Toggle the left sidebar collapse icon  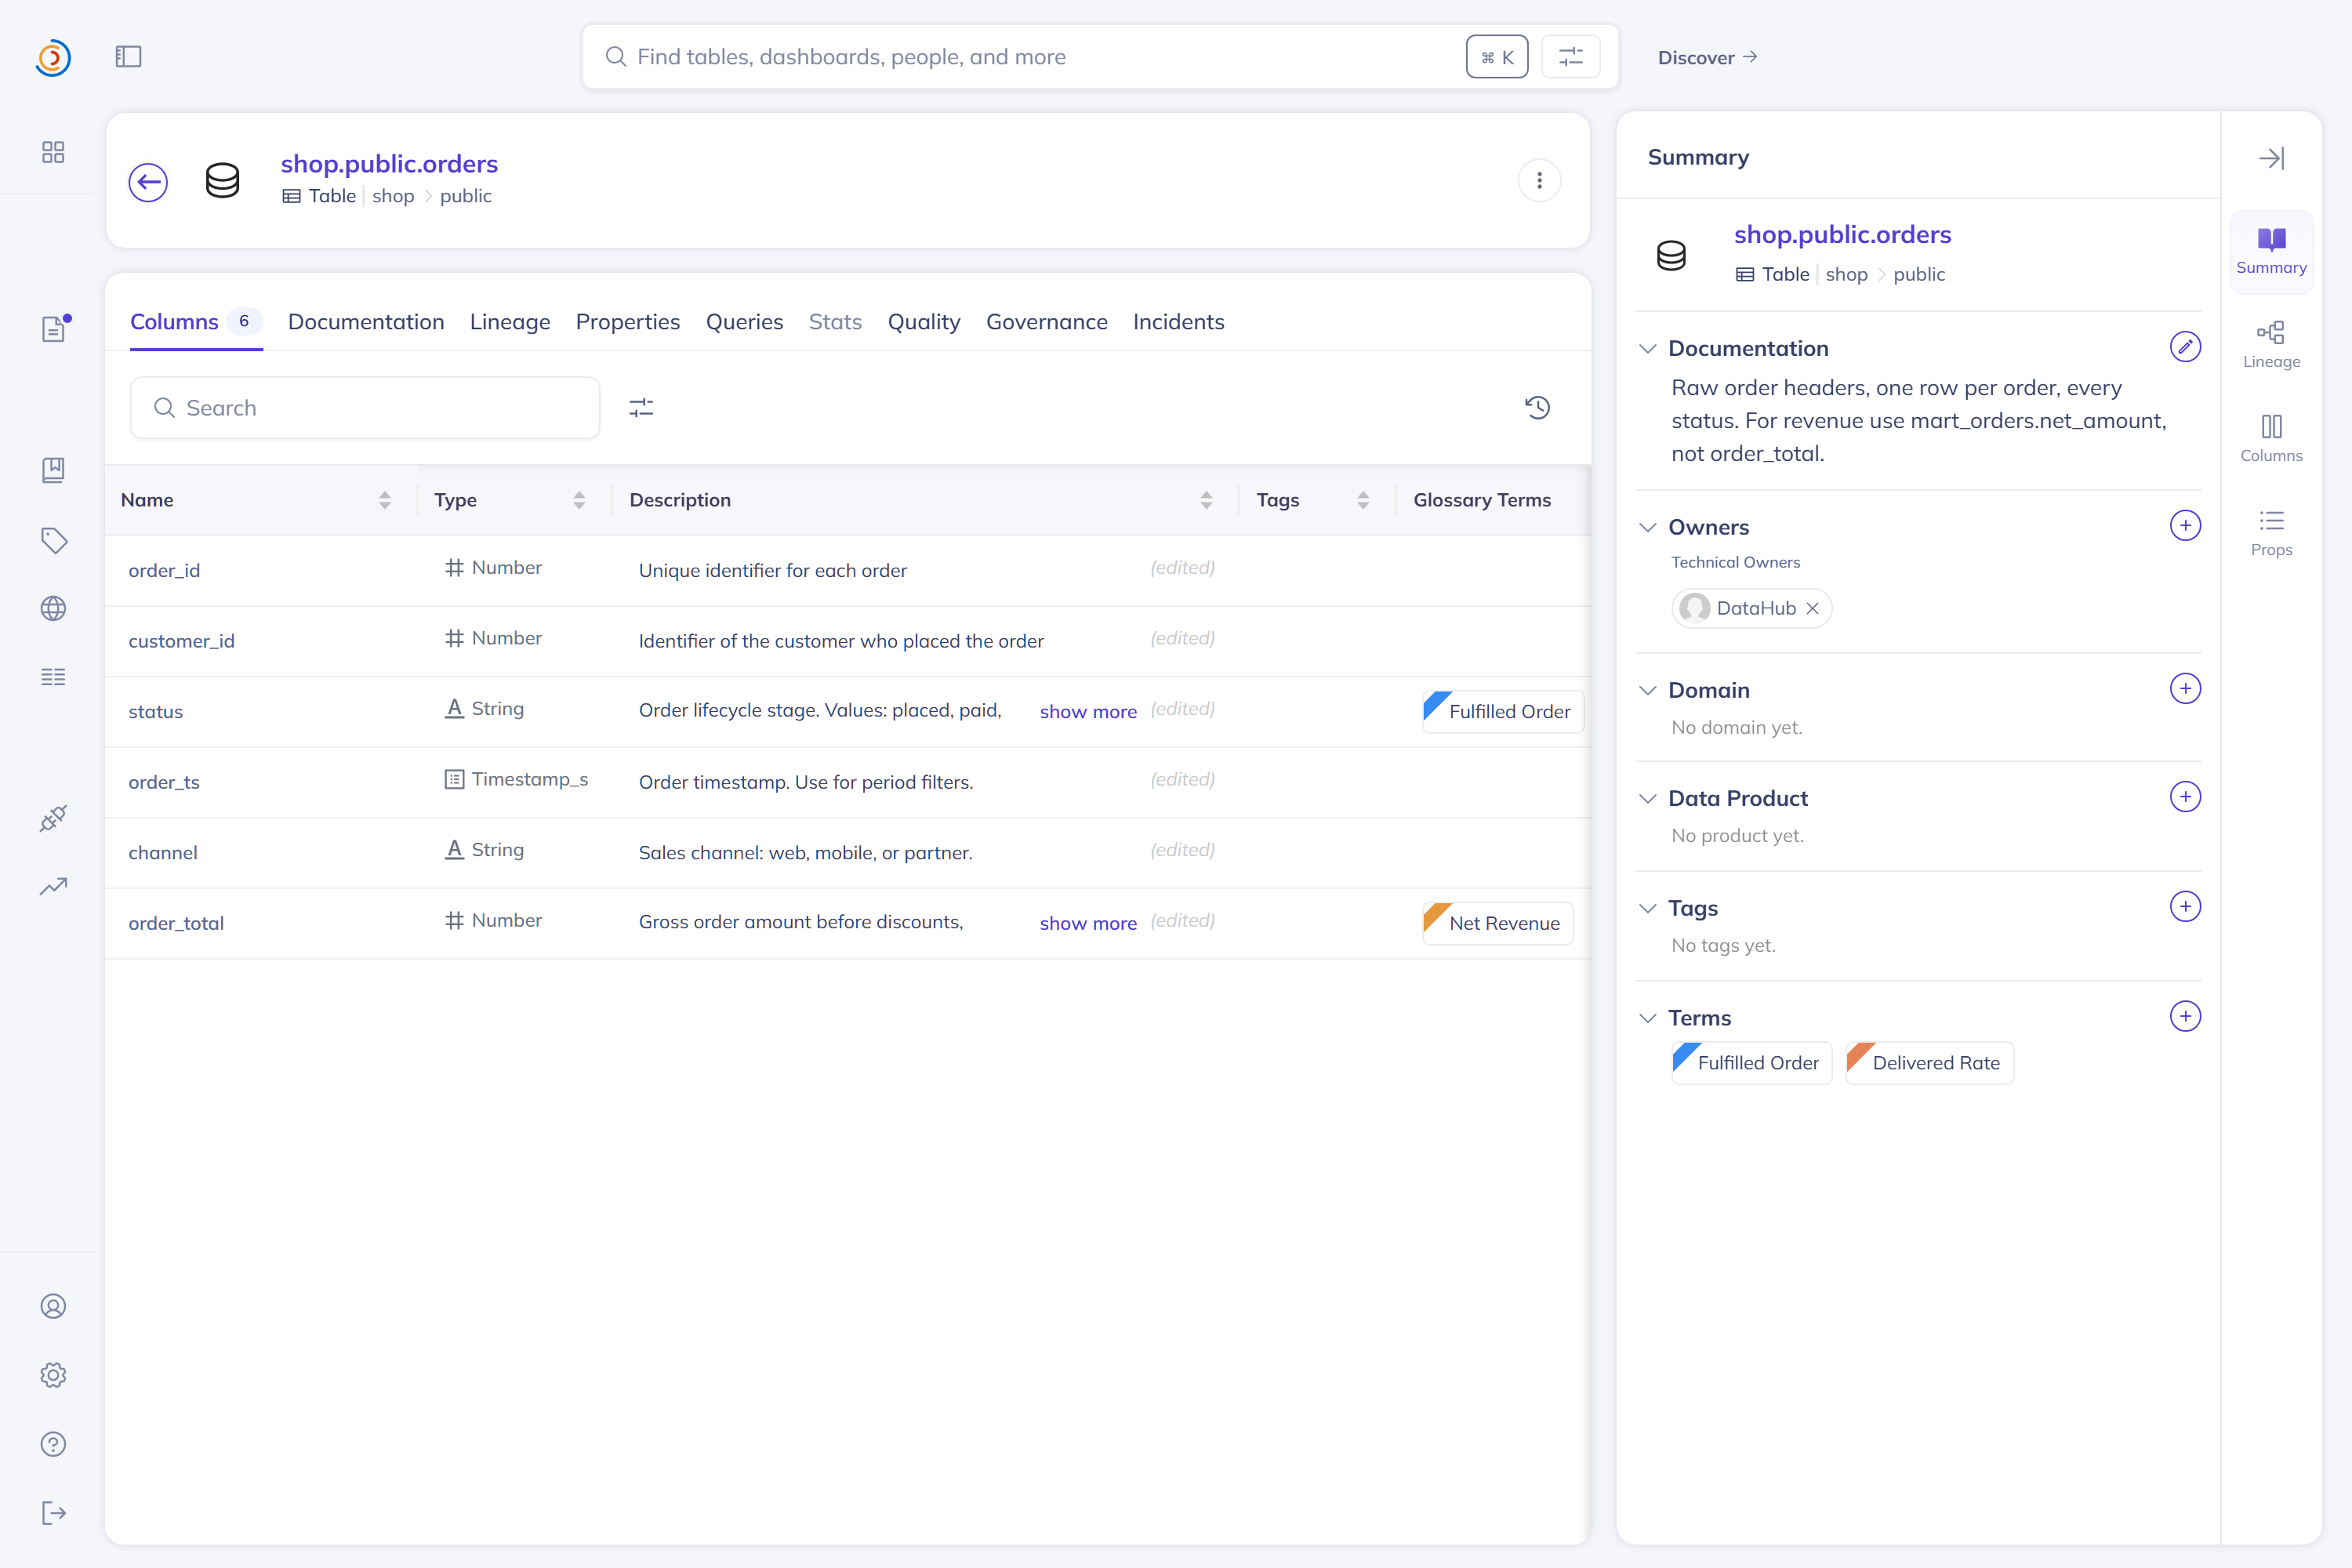pos(128,57)
